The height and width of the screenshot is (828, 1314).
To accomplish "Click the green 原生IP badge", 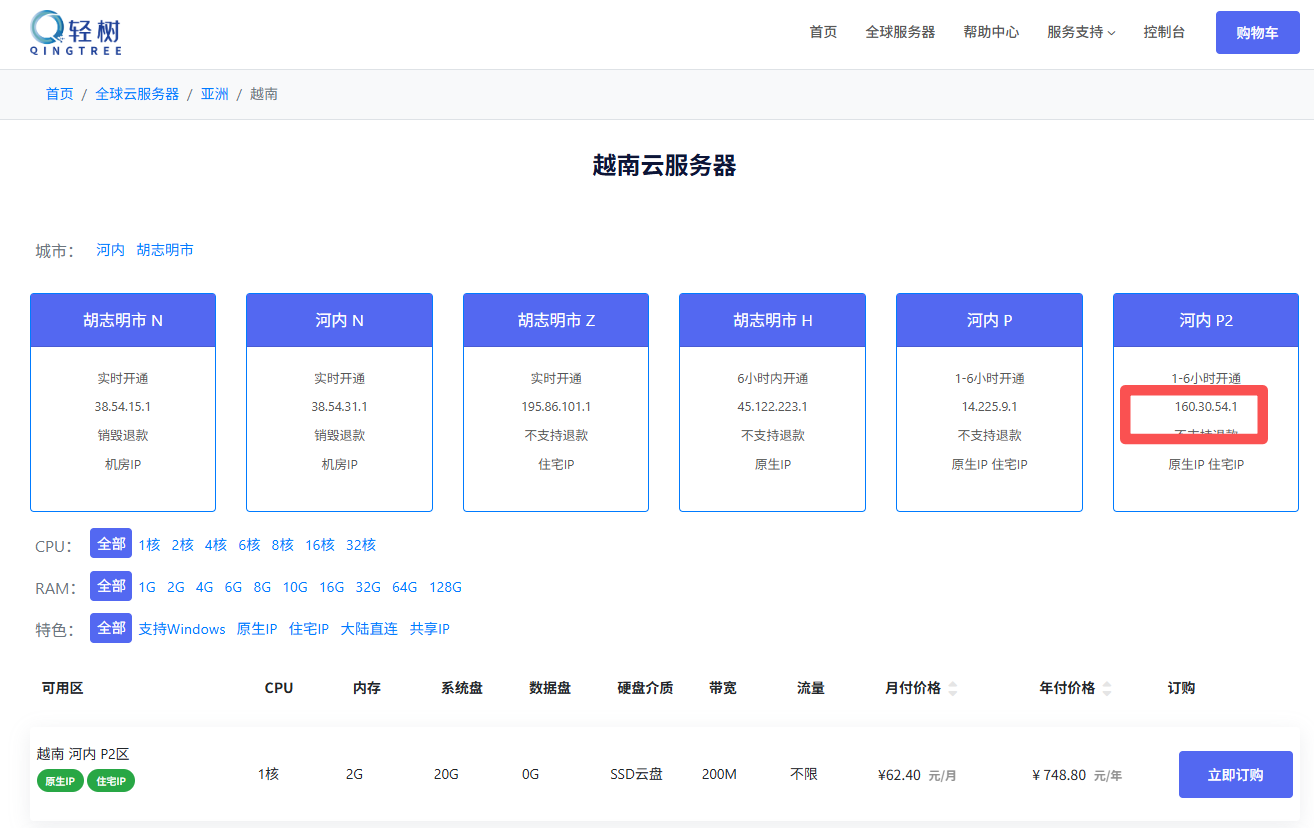I will pos(60,781).
